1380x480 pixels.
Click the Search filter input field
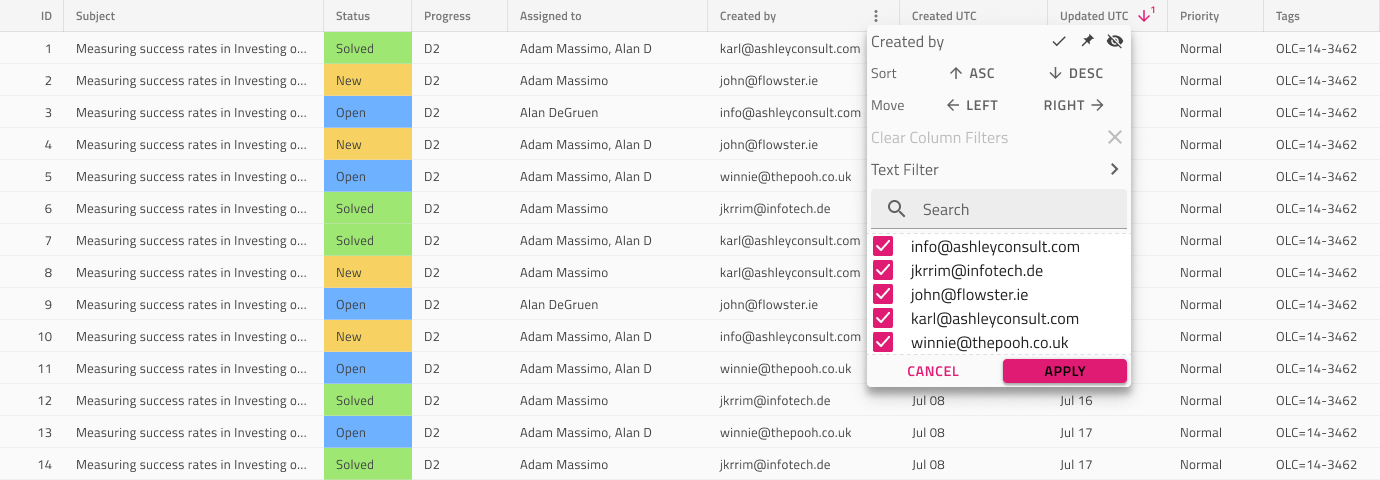pos(999,209)
